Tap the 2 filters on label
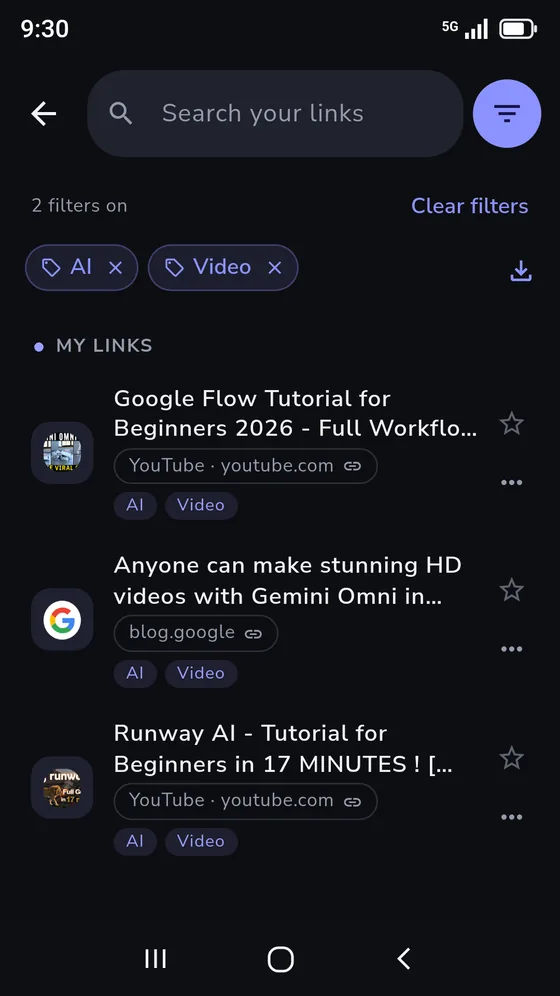560x996 pixels. click(79, 206)
